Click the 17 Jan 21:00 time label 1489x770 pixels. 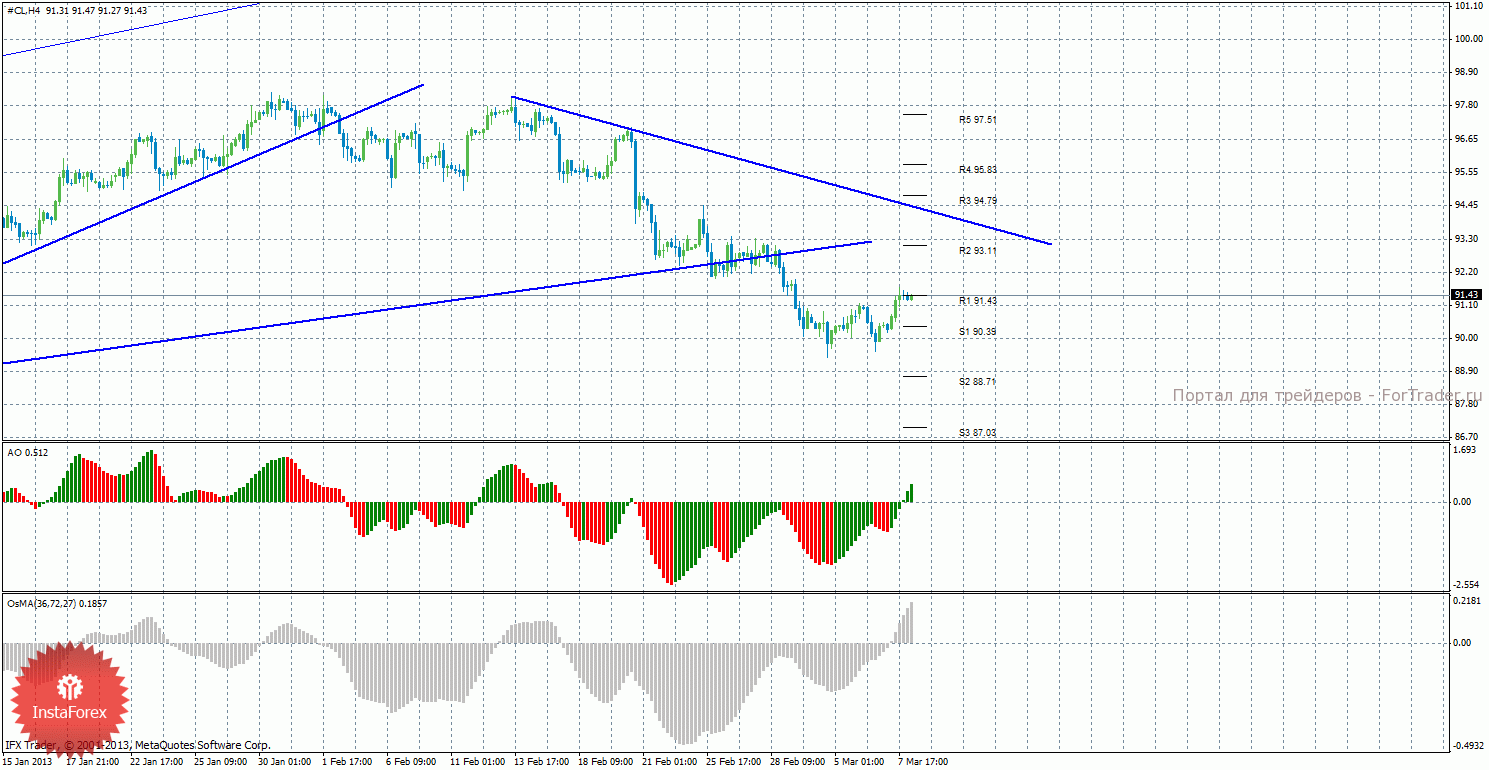tap(94, 761)
